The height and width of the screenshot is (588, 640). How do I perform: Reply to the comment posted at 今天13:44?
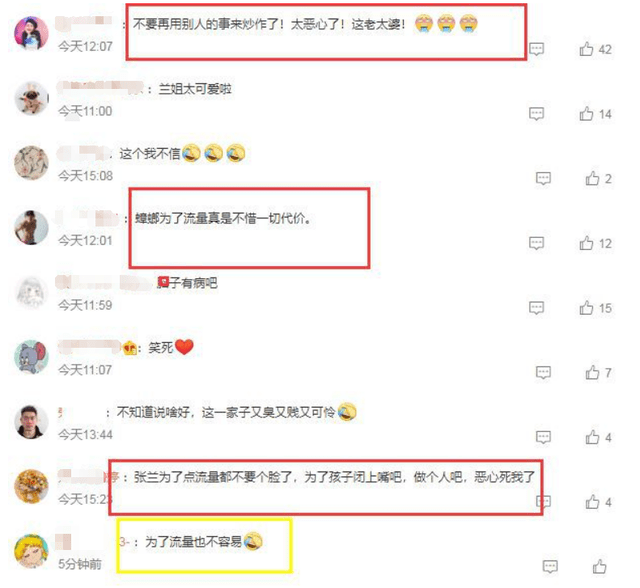click(x=543, y=437)
